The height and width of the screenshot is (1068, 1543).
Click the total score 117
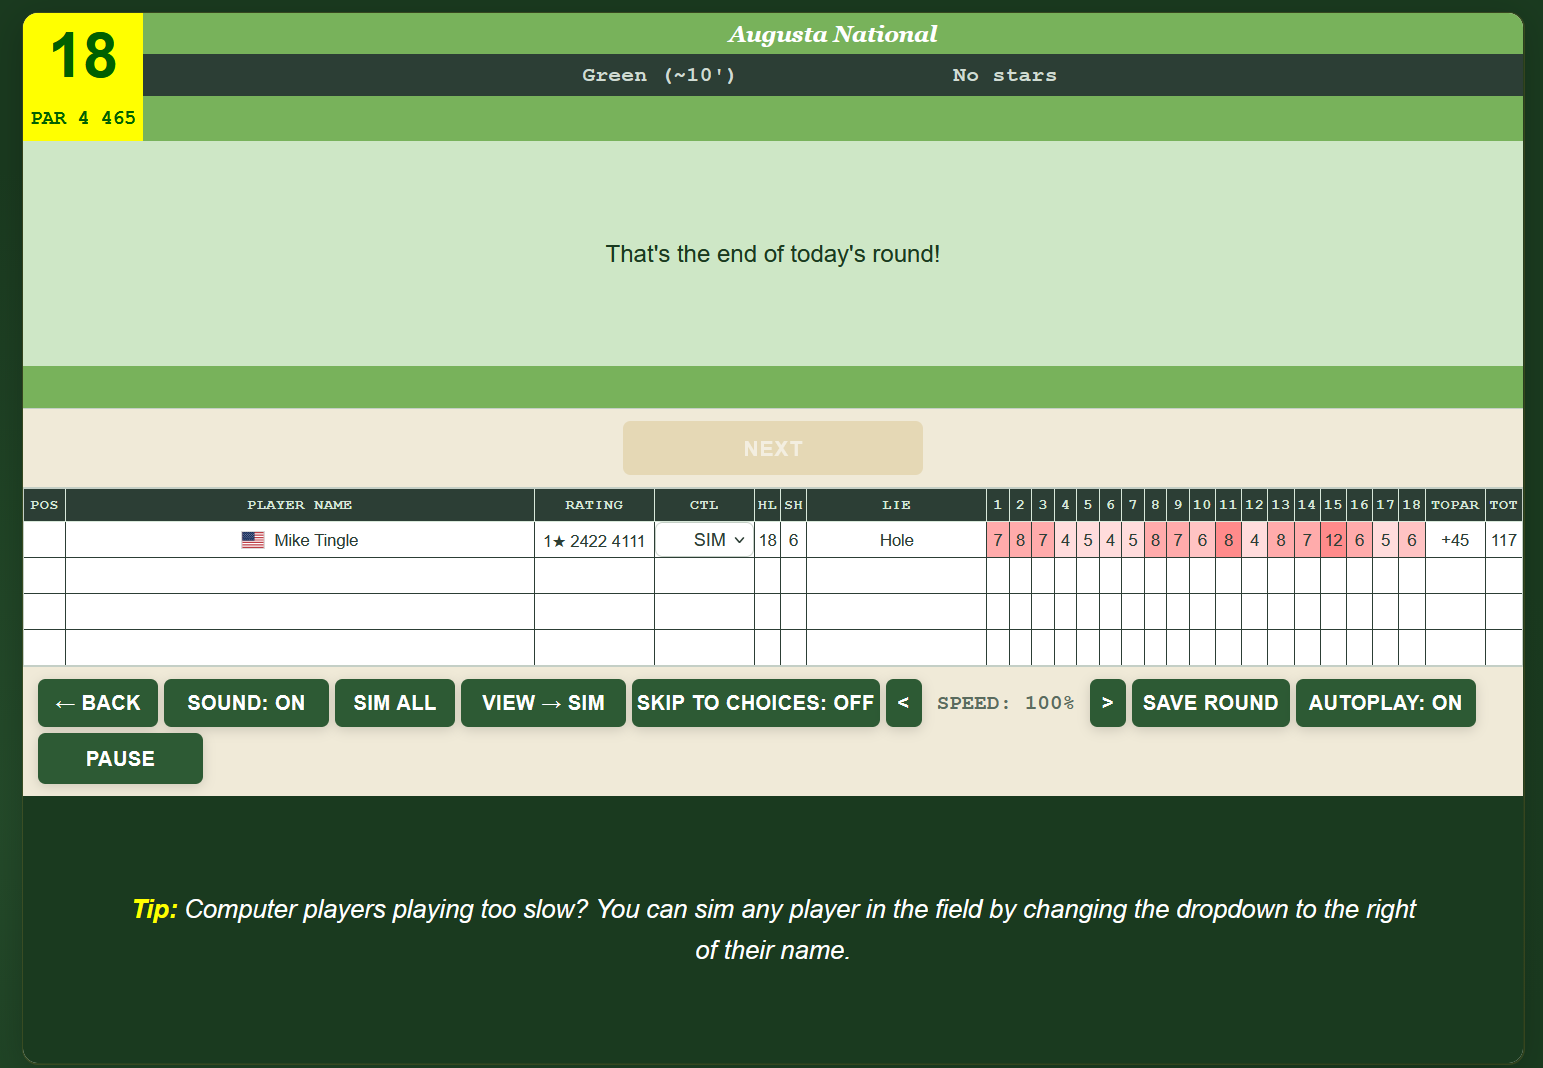(x=1504, y=540)
